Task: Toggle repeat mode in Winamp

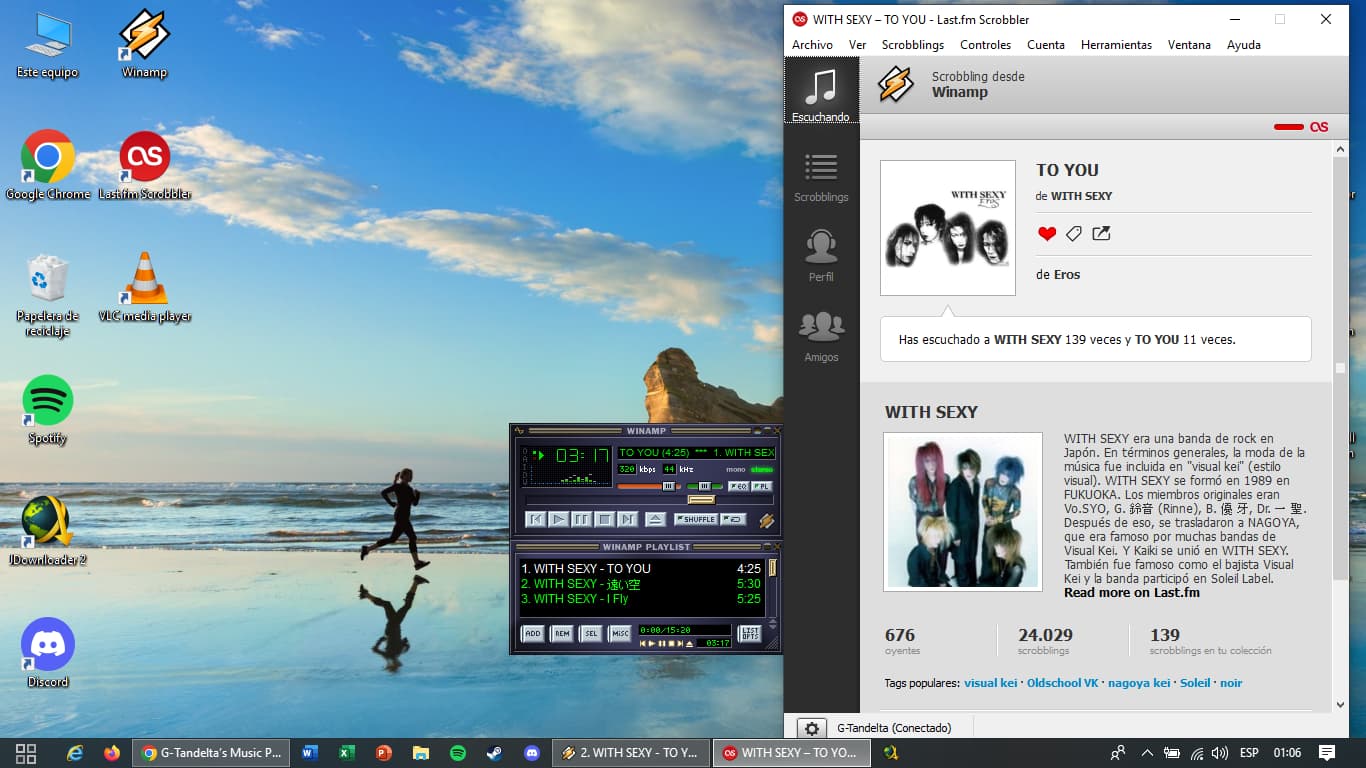Action: 733,519
